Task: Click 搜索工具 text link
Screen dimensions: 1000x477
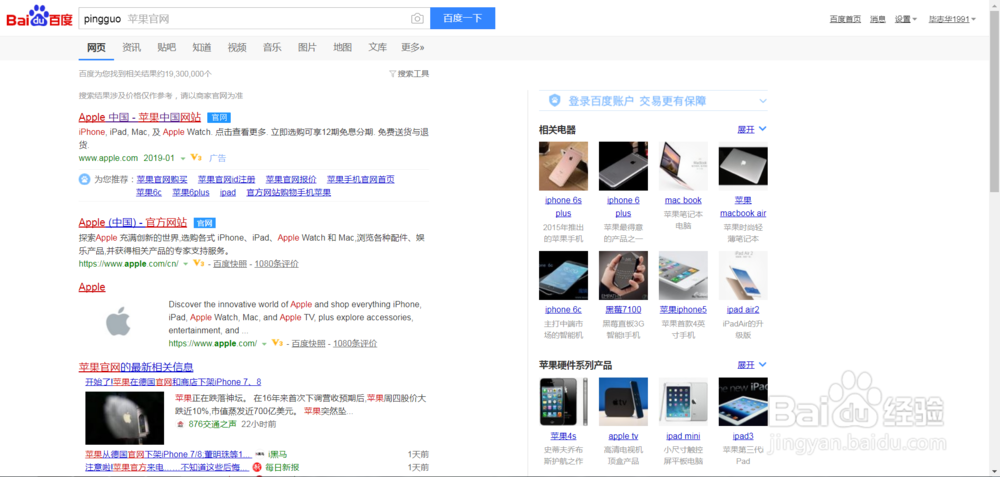Action: pos(413,74)
